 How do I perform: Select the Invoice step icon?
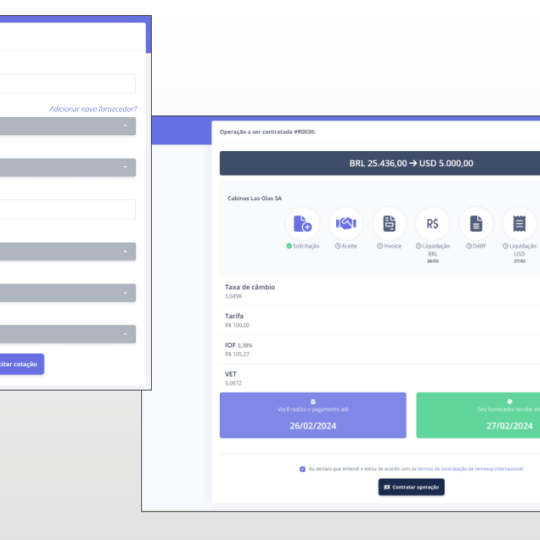[389, 224]
